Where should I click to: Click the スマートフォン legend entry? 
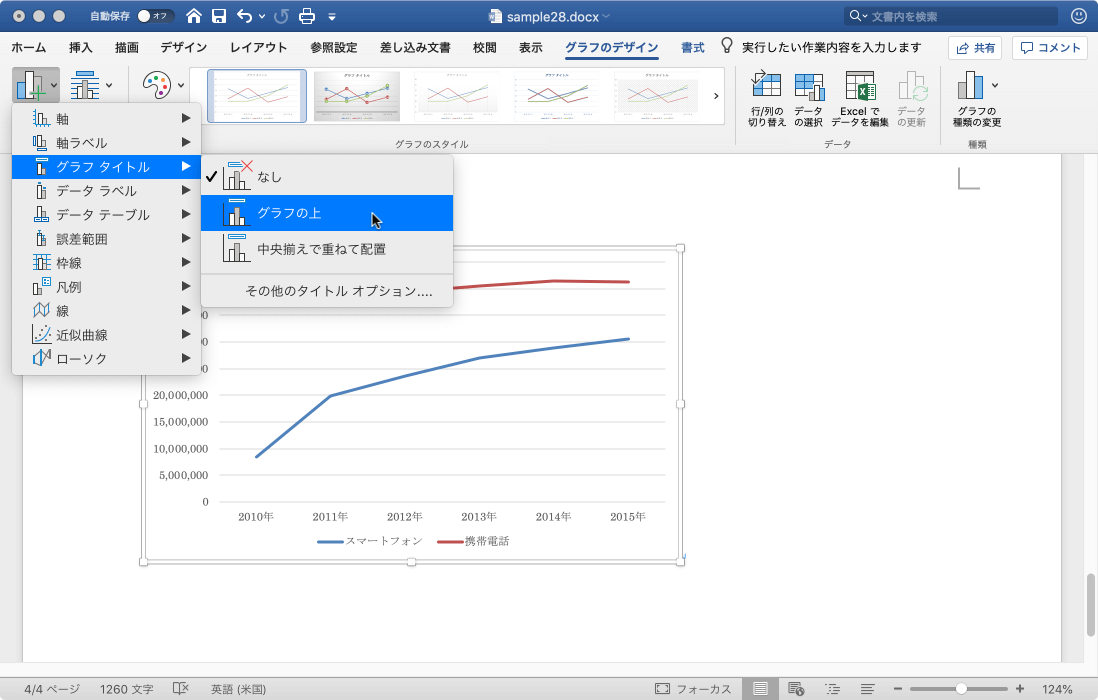(x=370, y=541)
